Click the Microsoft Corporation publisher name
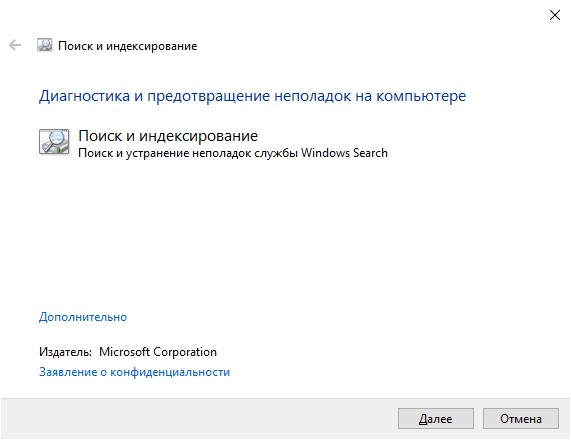Viewport: 571px width, 440px height. (x=158, y=352)
